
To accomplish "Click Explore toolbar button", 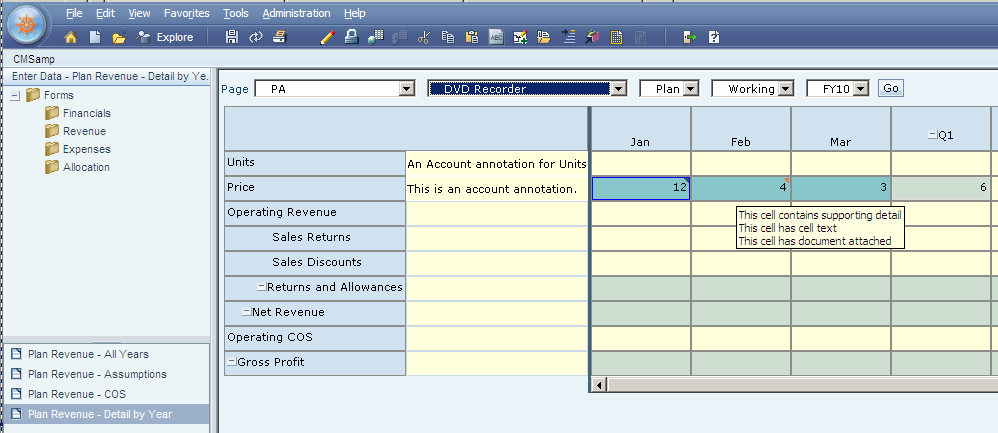I will pyautogui.click(x=165, y=38).
